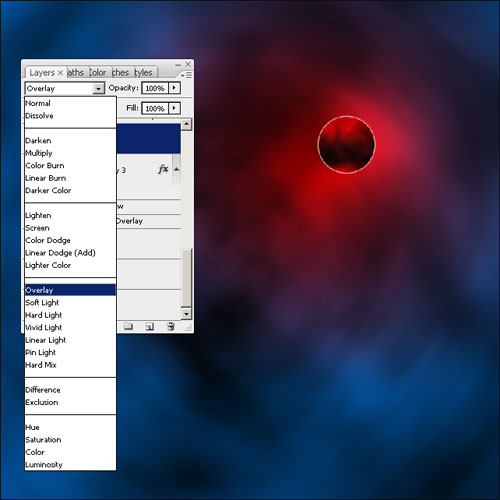
Task: Choose Vivid Light blend mode
Action: coord(70,327)
